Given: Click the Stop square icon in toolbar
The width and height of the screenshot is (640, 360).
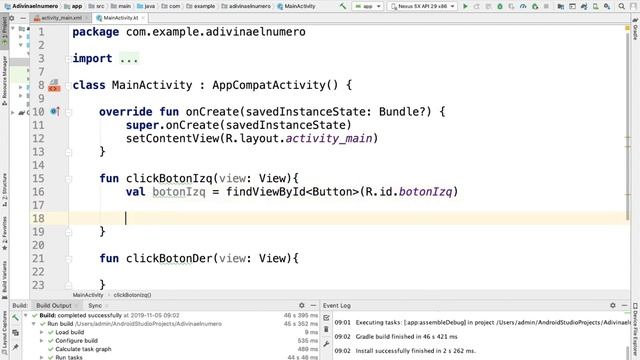Looking at the screenshot, I should coord(546,6).
